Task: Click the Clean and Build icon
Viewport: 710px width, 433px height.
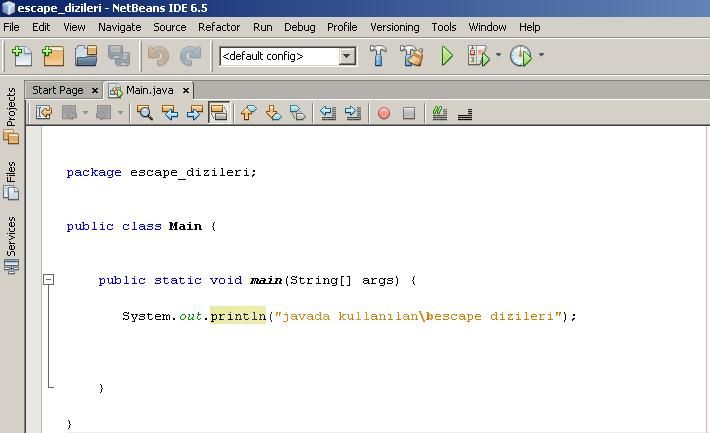Action: pyautogui.click(x=412, y=56)
